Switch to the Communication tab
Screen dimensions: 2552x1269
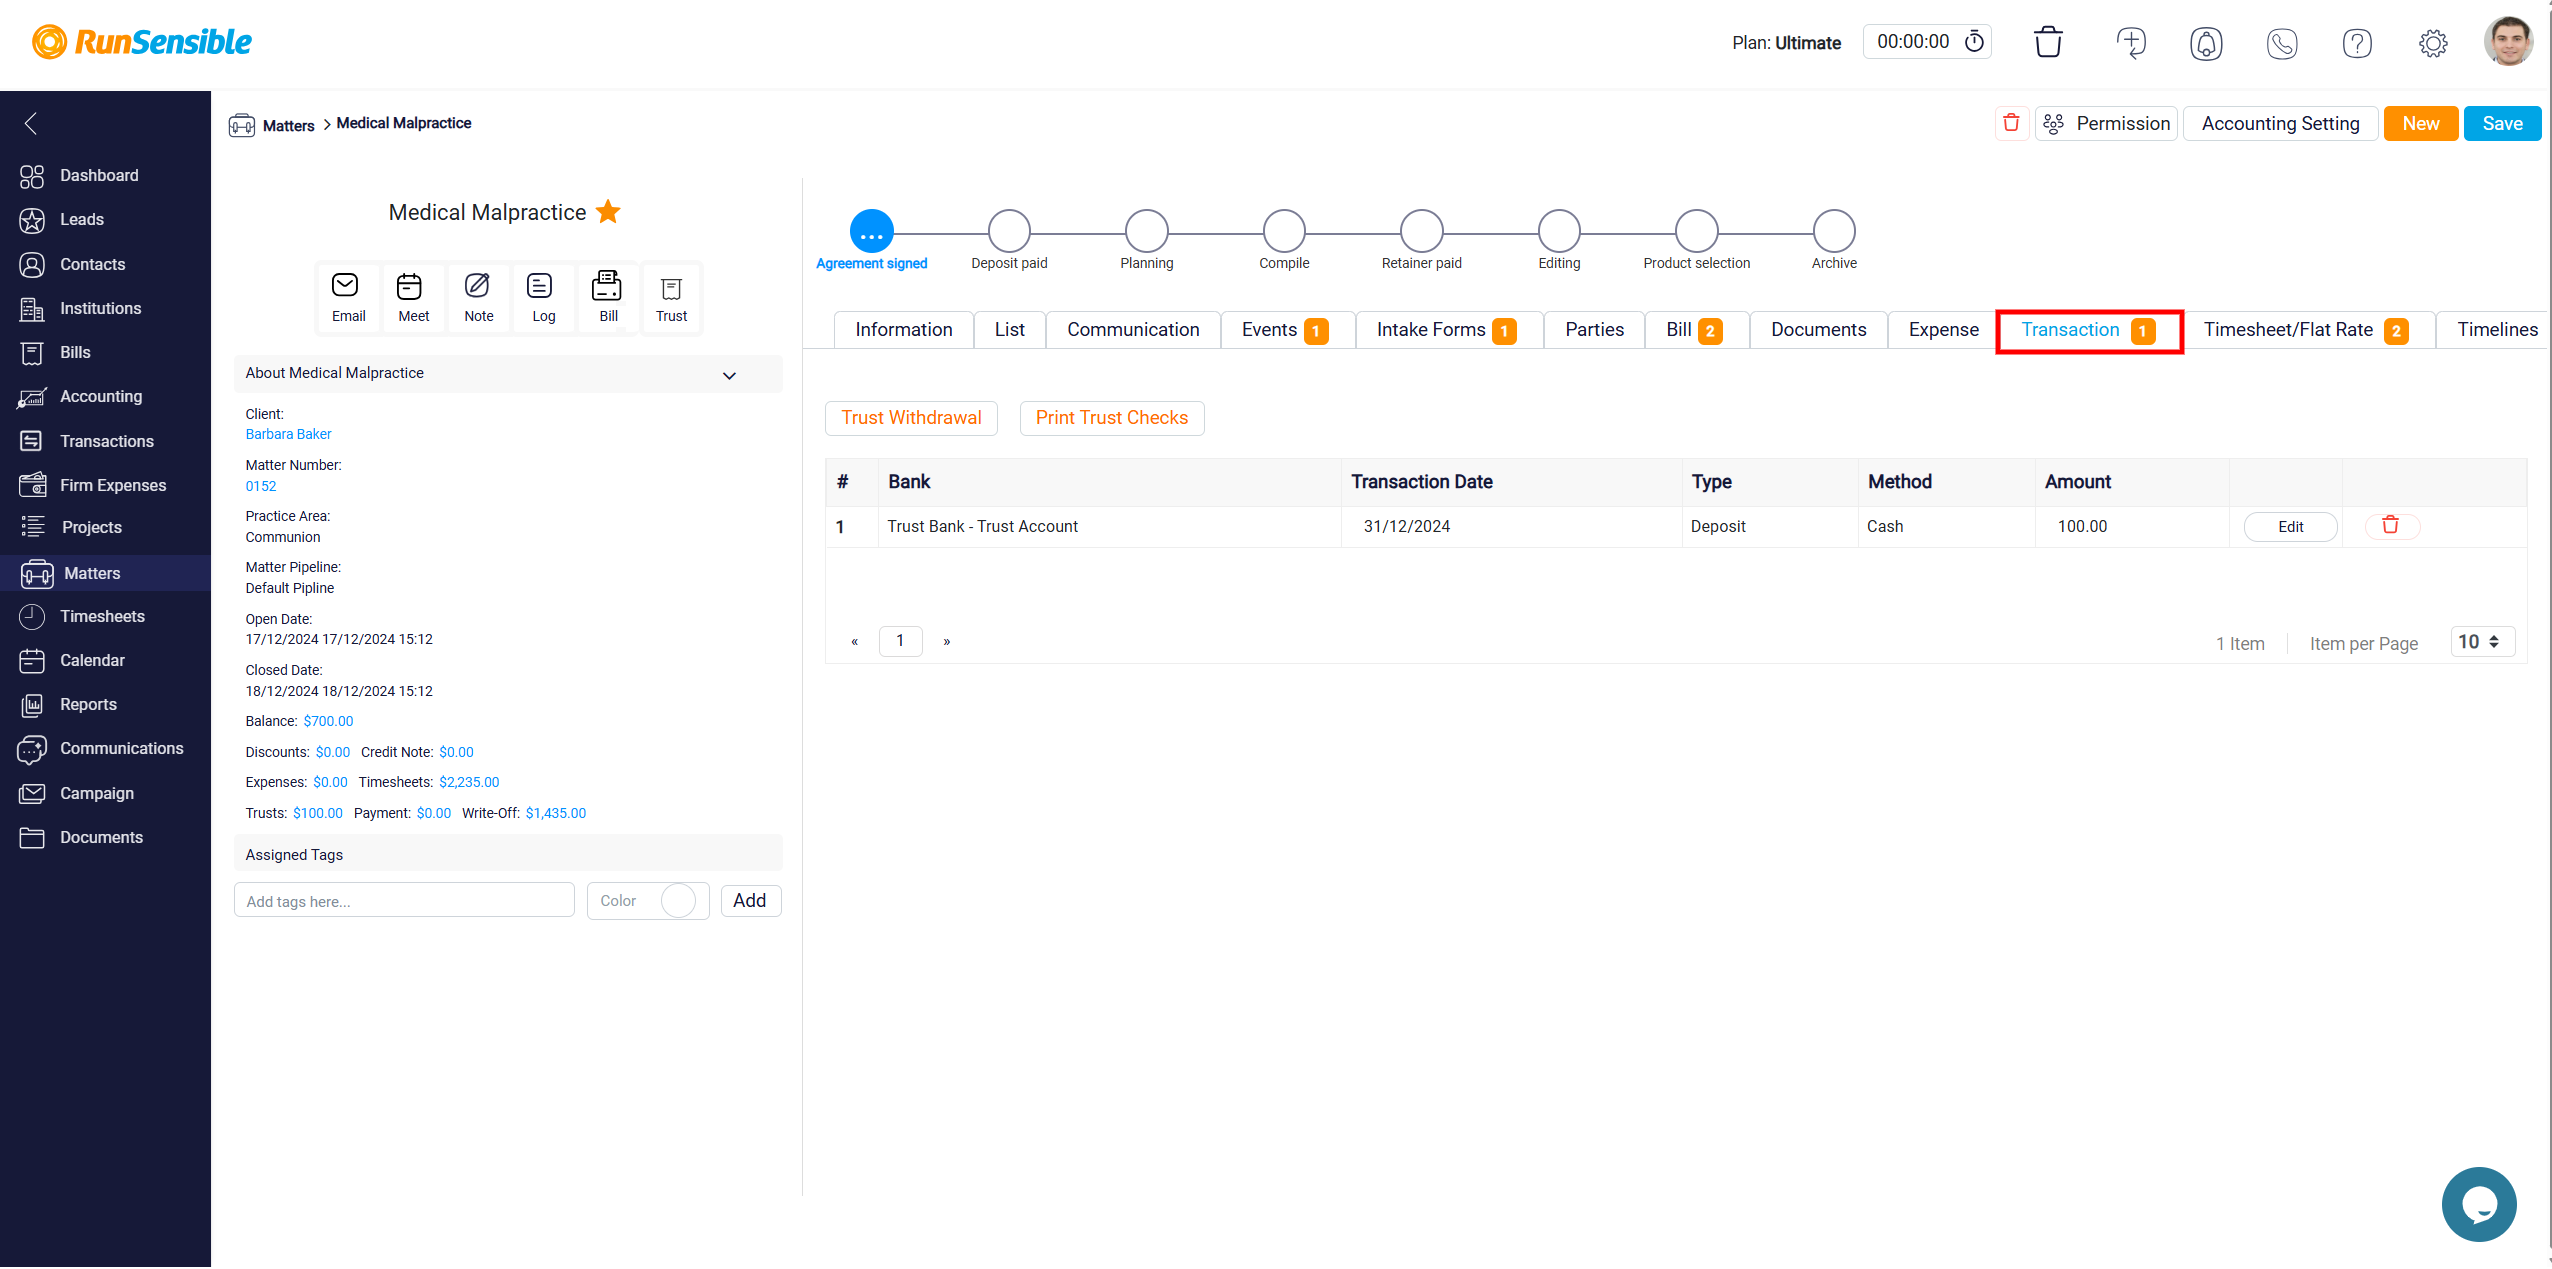click(1133, 330)
